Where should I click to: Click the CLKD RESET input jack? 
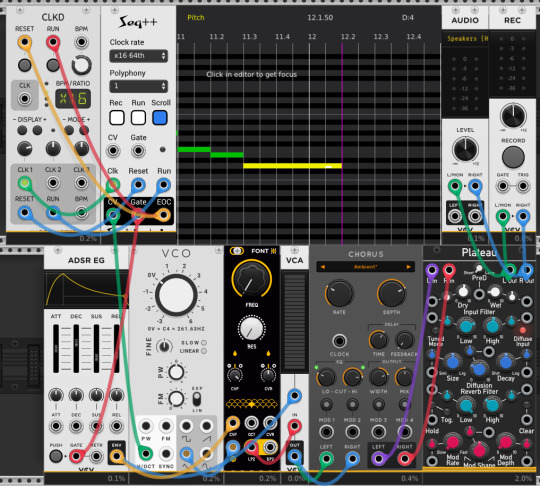(24, 42)
